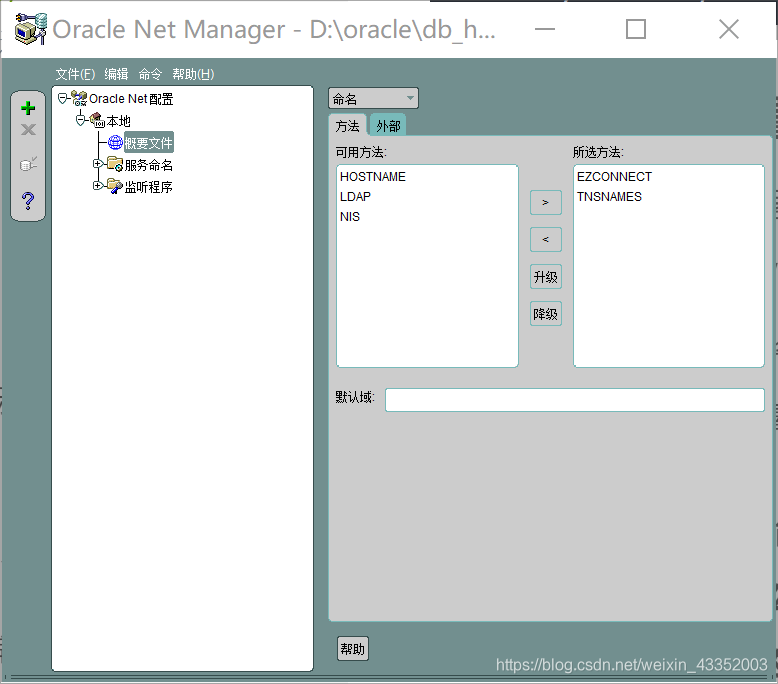
Task: Click the 升级 promote button
Action: (545, 277)
